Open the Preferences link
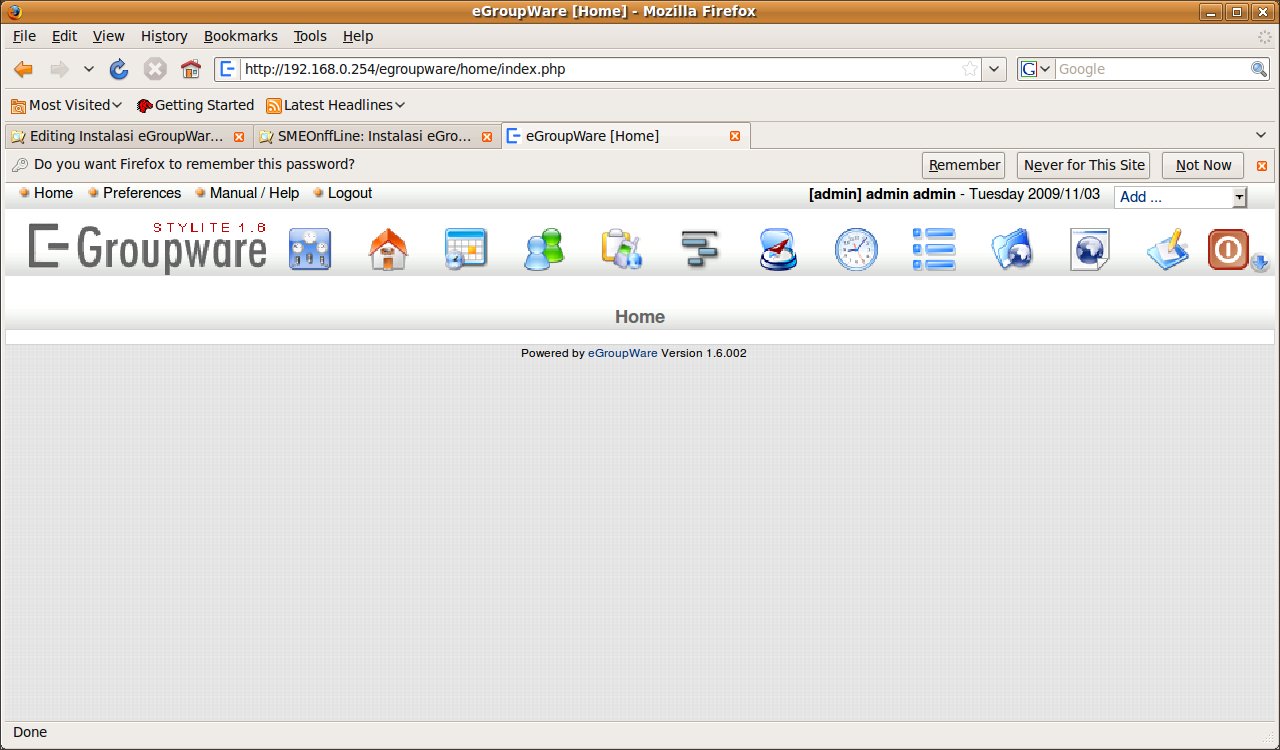Screen dimensions: 1280x750 point(142,193)
